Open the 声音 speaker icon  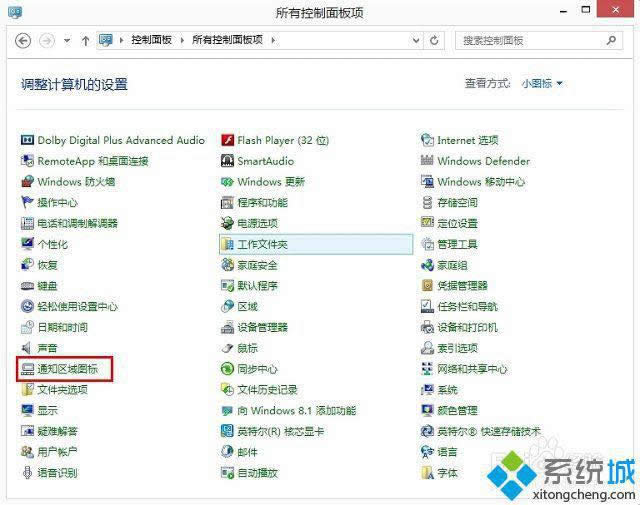point(27,348)
